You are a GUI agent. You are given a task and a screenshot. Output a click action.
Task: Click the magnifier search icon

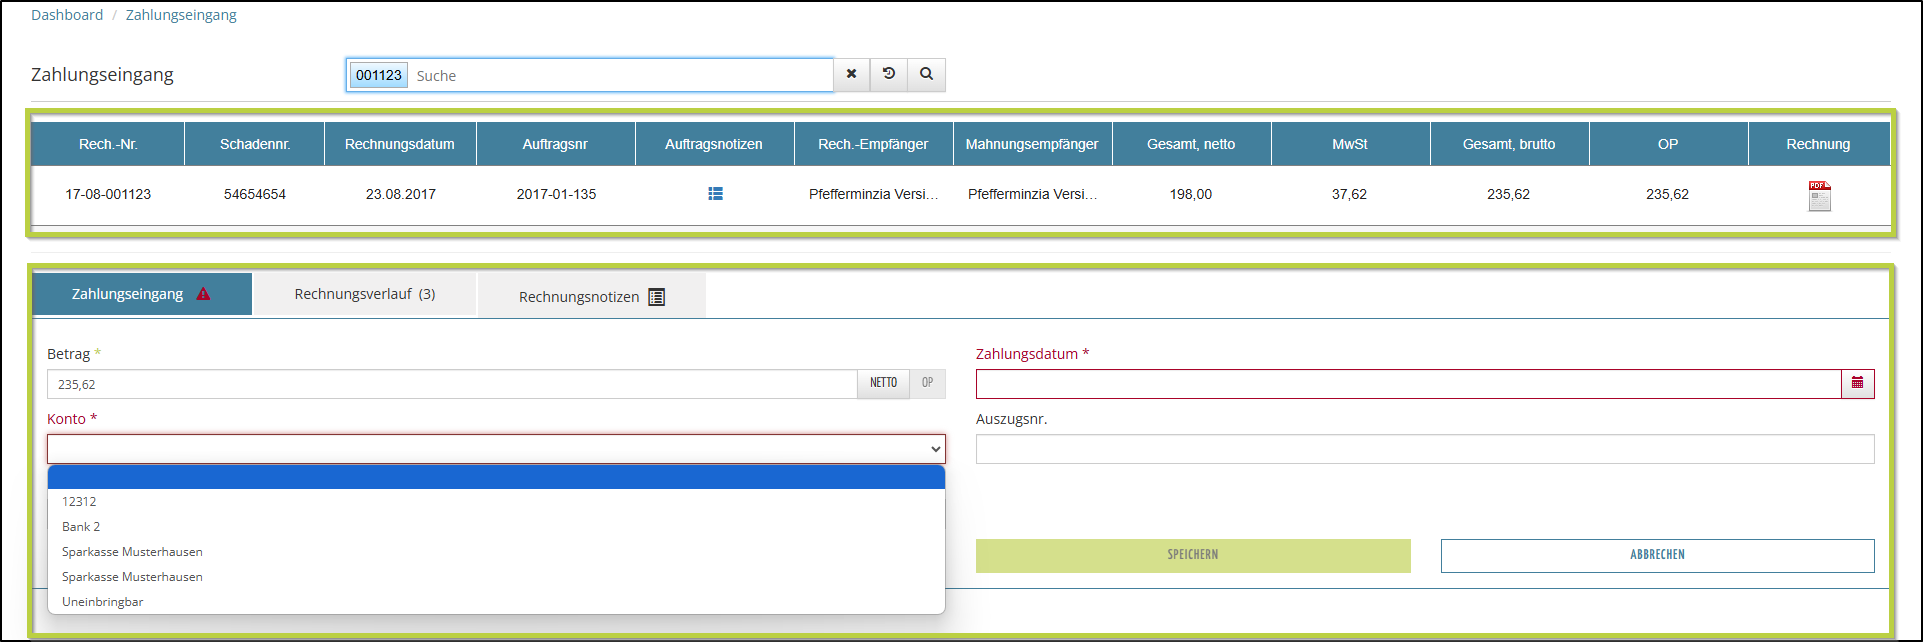click(x=927, y=74)
